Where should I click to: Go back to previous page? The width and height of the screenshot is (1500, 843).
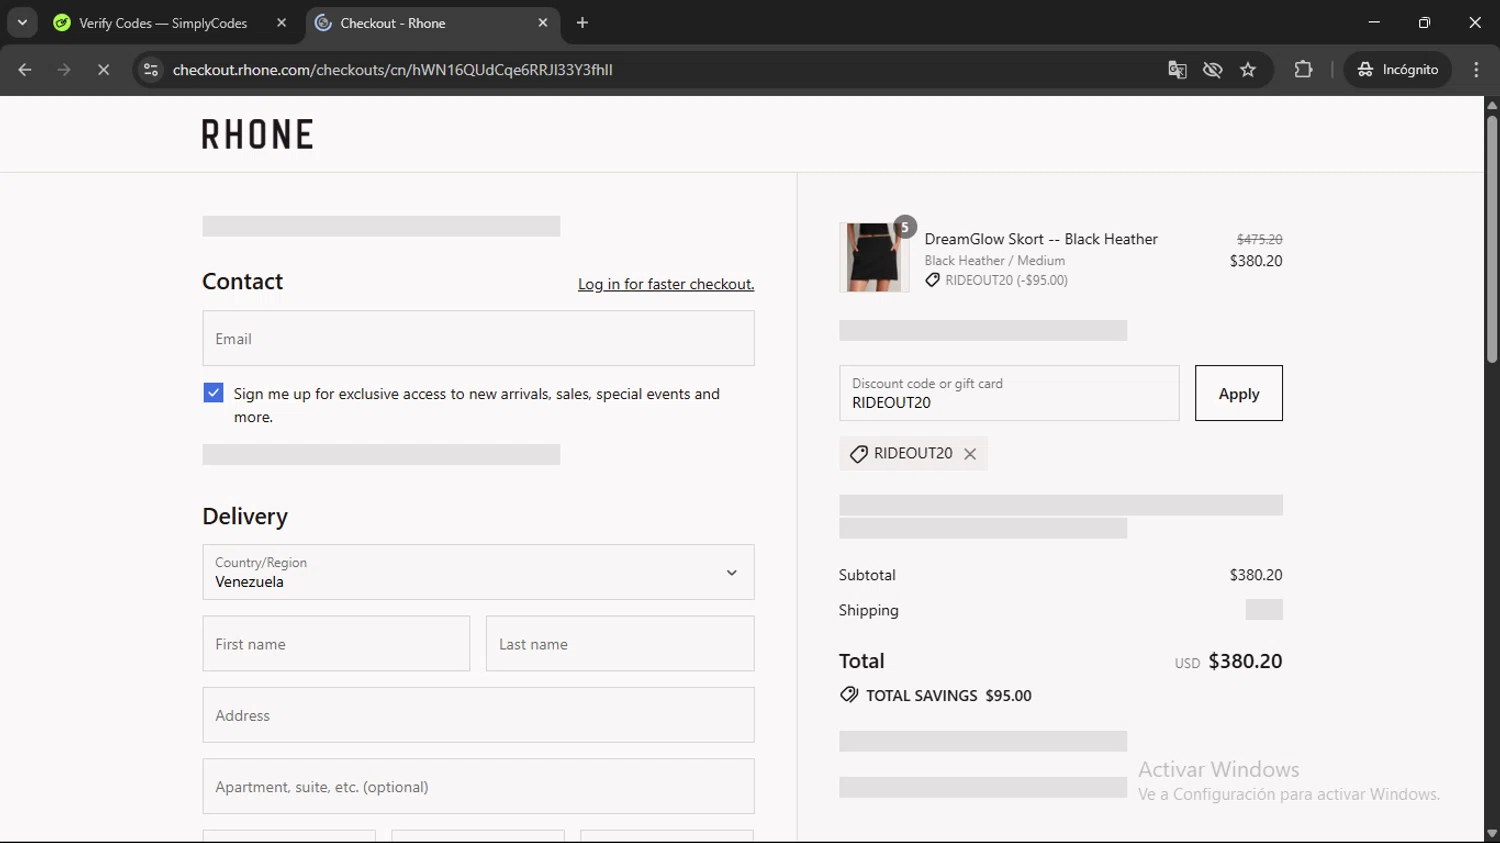coord(25,70)
